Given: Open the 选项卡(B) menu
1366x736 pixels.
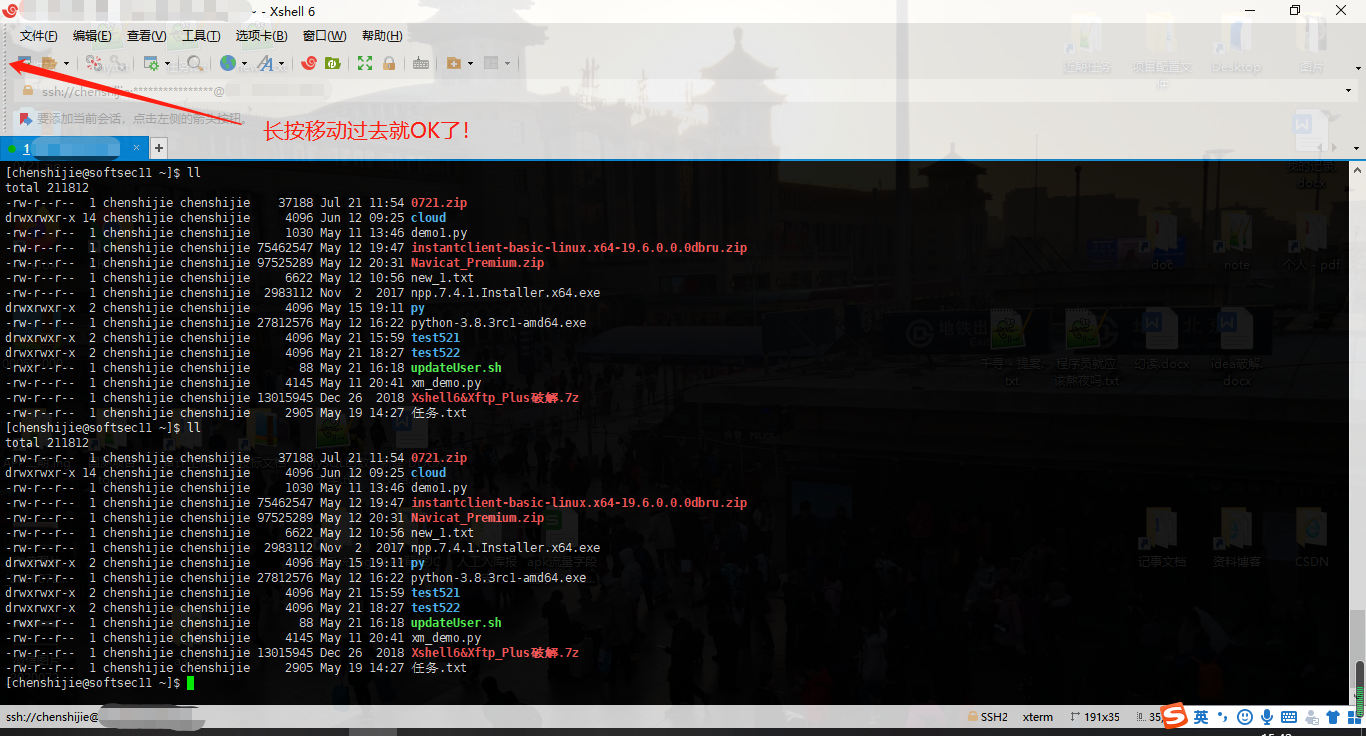Looking at the screenshot, I should (x=261, y=36).
